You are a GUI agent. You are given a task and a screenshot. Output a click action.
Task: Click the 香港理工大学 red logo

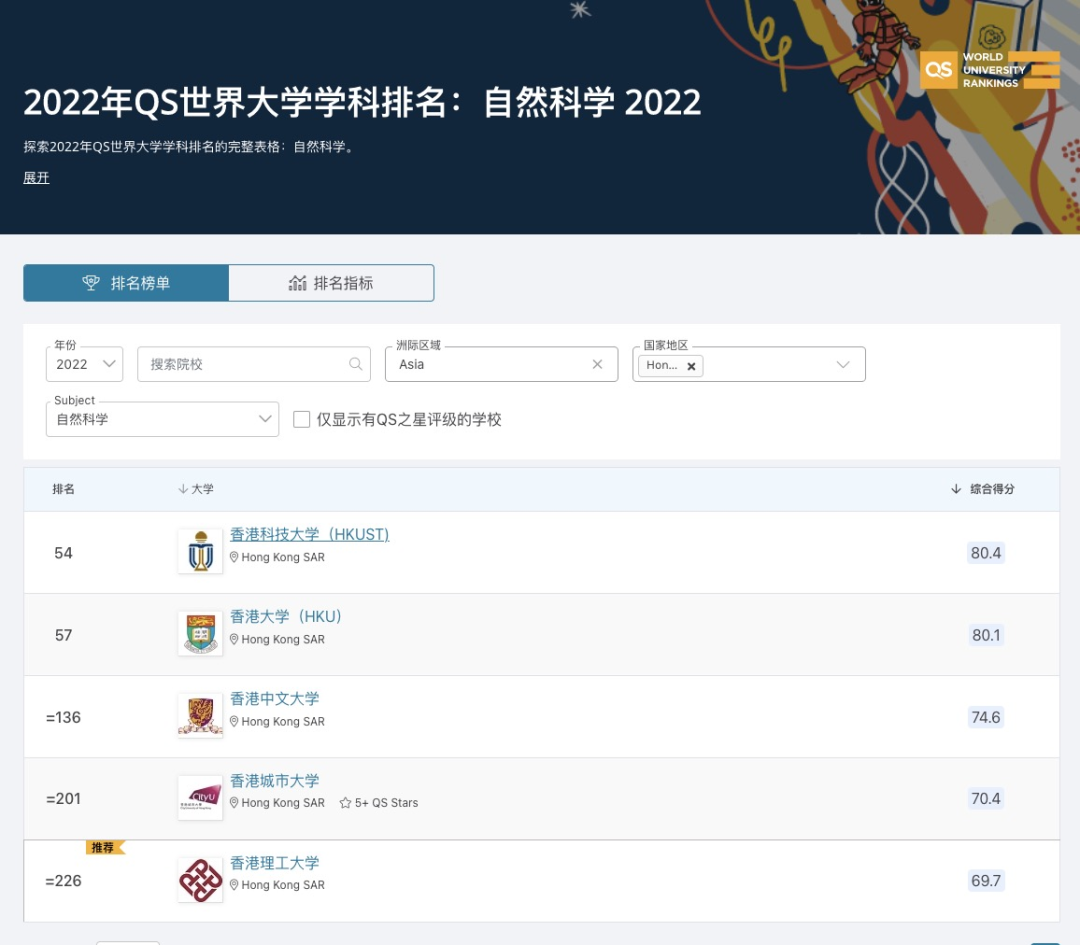click(200, 880)
